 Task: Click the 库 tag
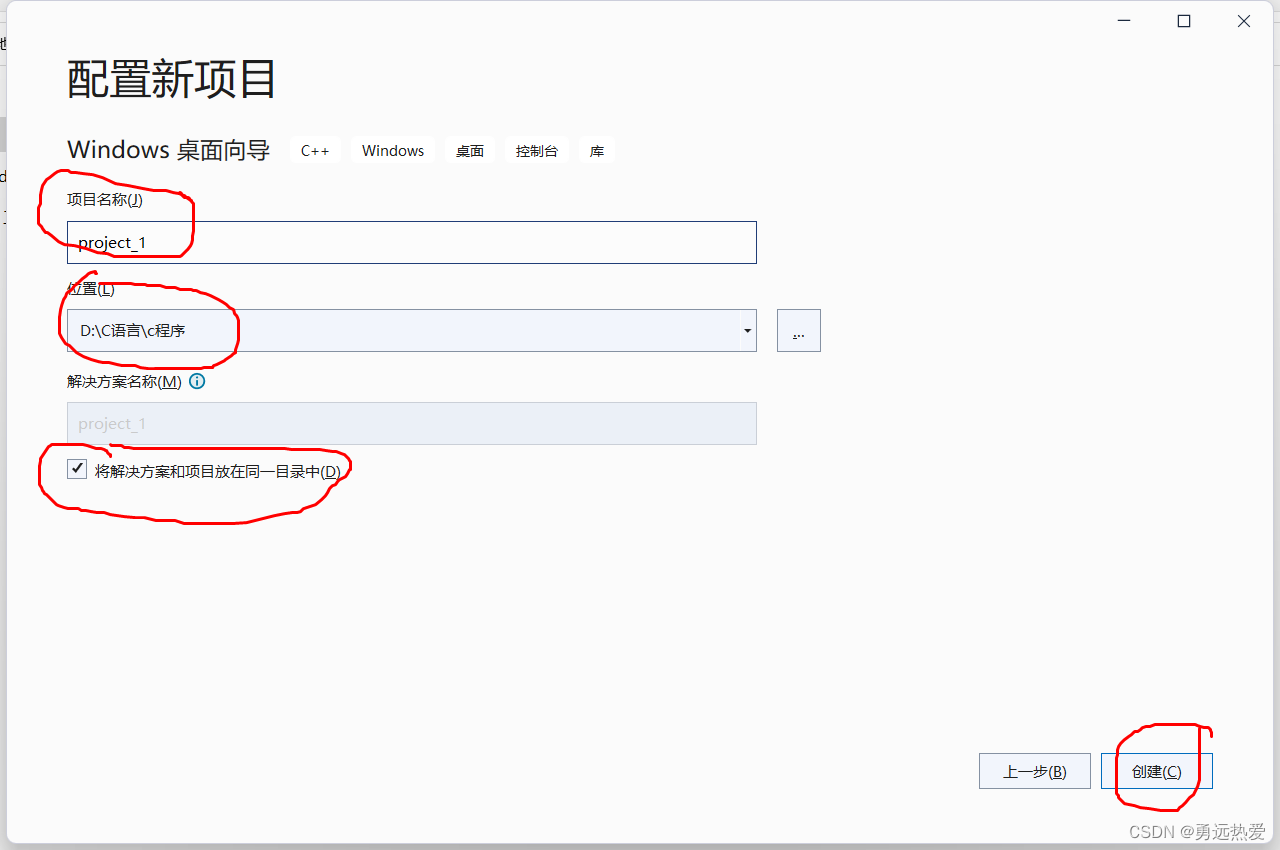(x=597, y=151)
